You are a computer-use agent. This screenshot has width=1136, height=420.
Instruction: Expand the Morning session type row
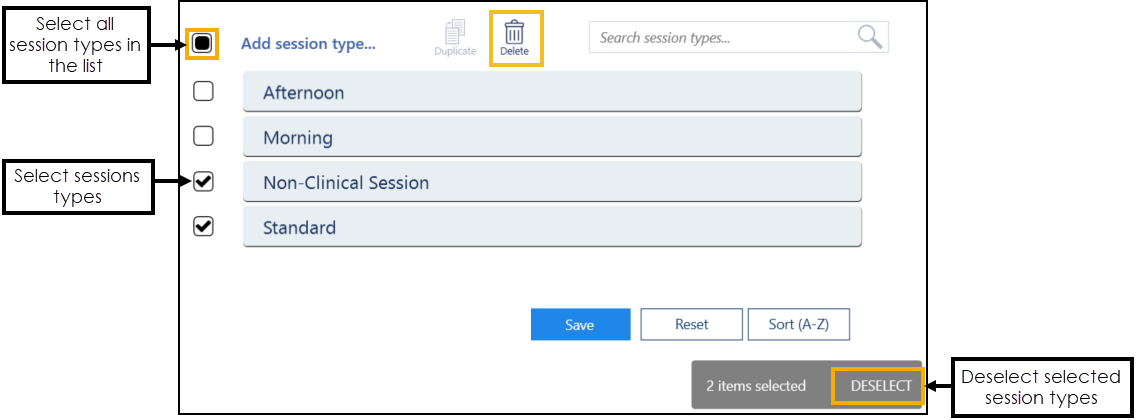552,138
